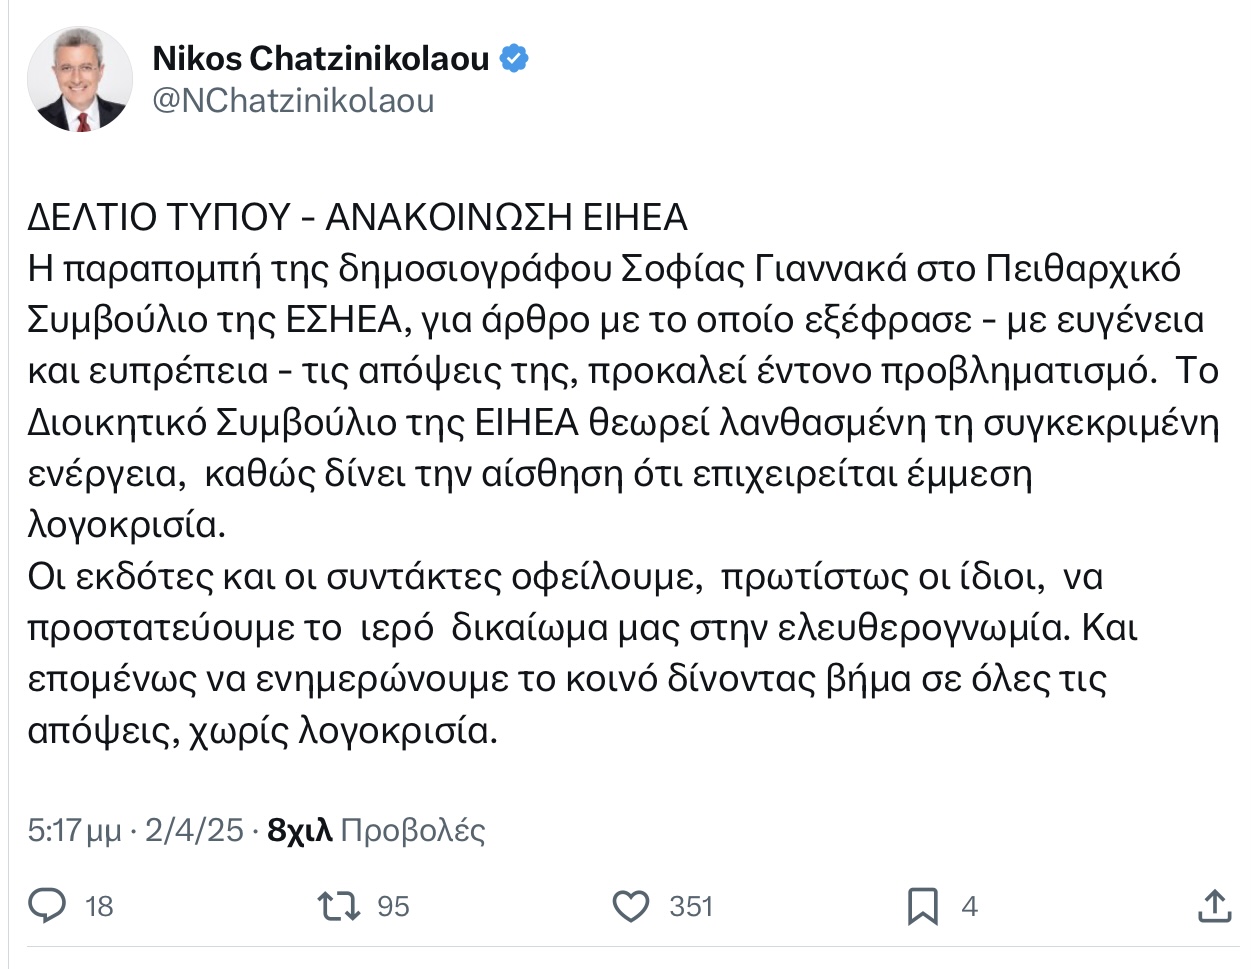The width and height of the screenshot is (1253, 969).
Task: Click the repost count 95
Action: pyautogui.click(x=393, y=907)
